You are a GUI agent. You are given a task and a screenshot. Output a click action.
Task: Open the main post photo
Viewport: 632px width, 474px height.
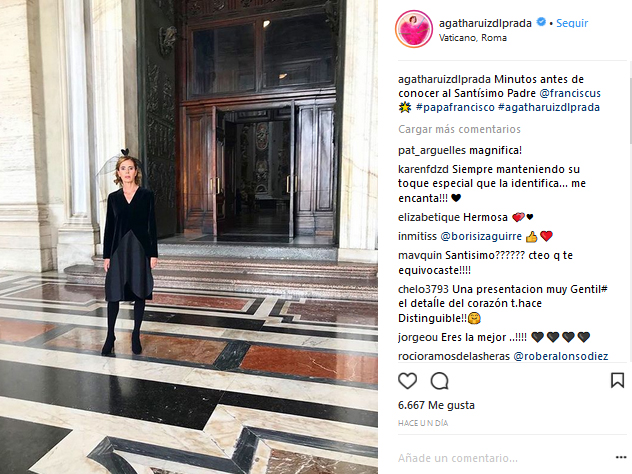click(189, 237)
